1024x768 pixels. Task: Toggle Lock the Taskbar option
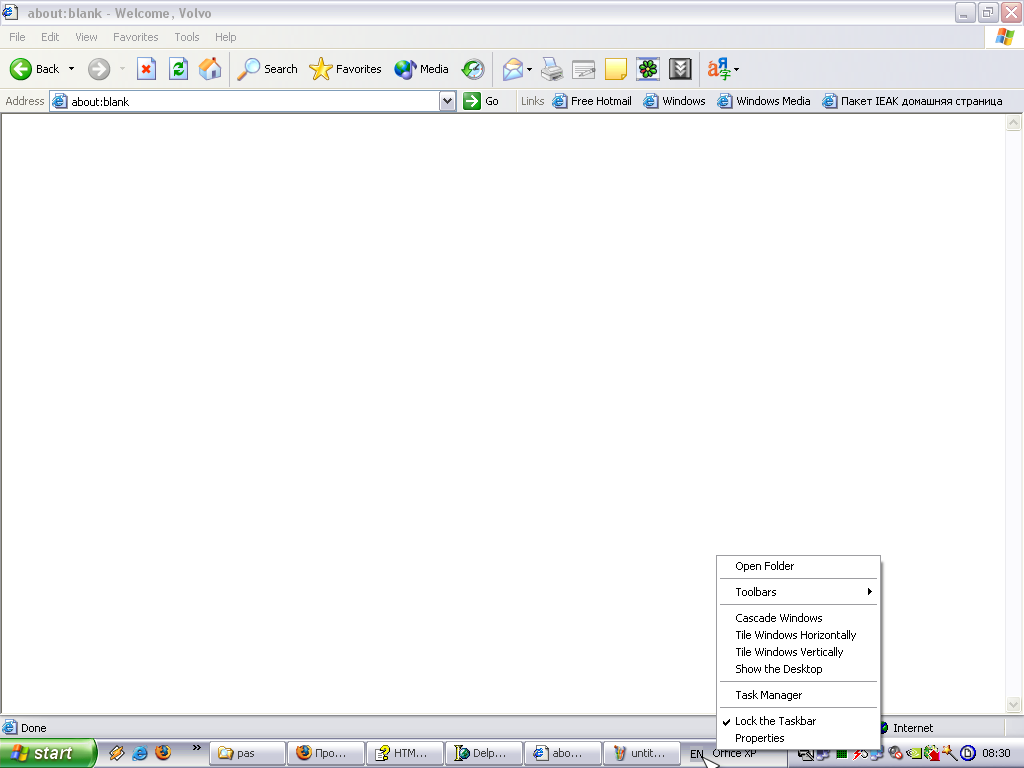pos(775,721)
